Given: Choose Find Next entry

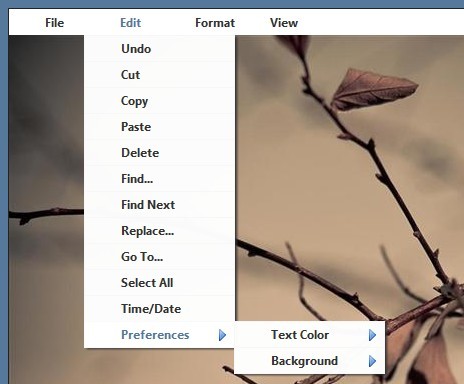Looking at the screenshot, I should tap(159, 205).
